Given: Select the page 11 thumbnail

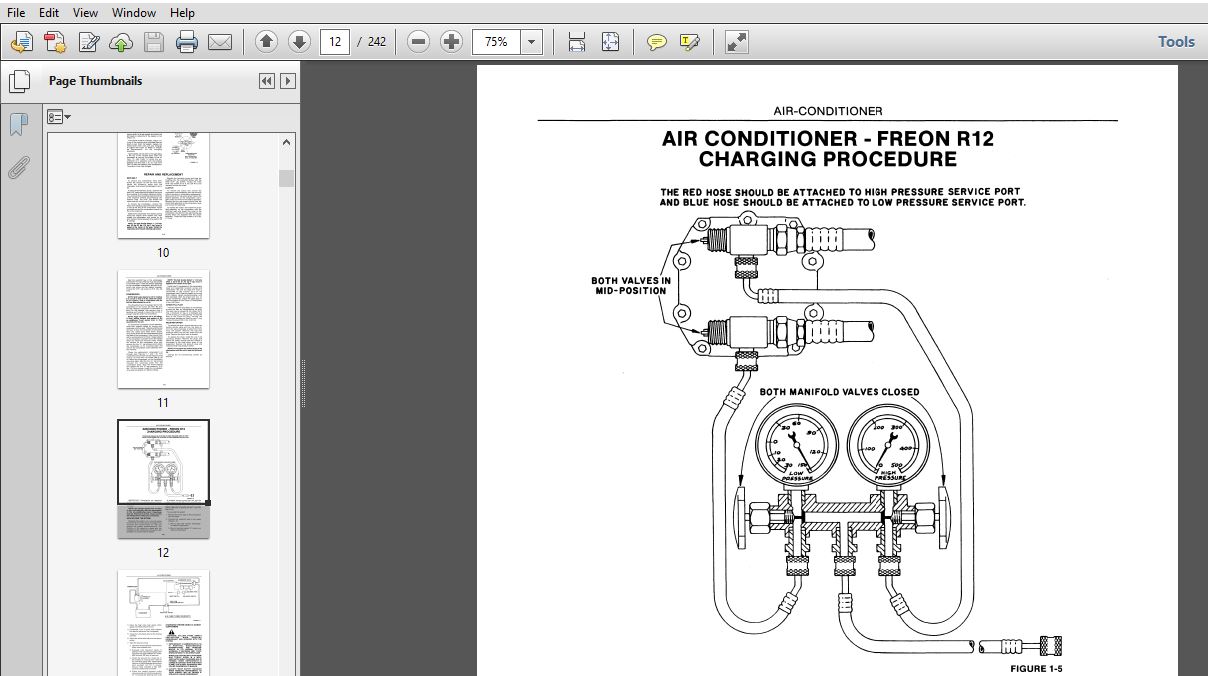Looking at the screenshot, I should click(x=164, y=329).
